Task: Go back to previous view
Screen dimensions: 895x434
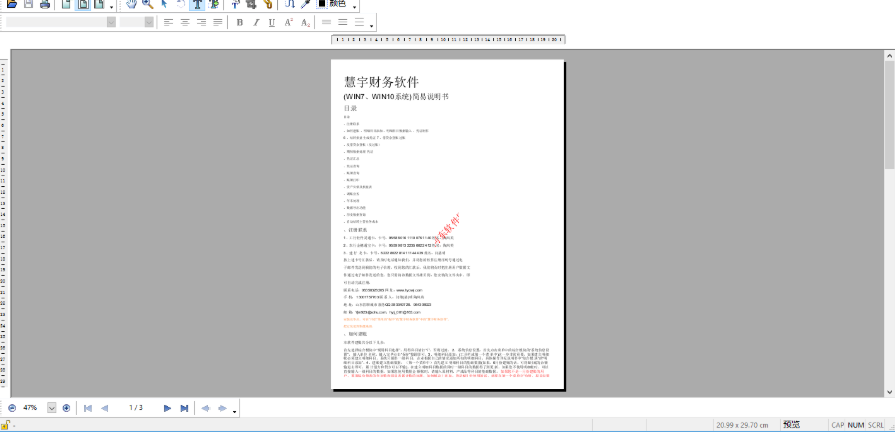Action: [x=205, y=408]
